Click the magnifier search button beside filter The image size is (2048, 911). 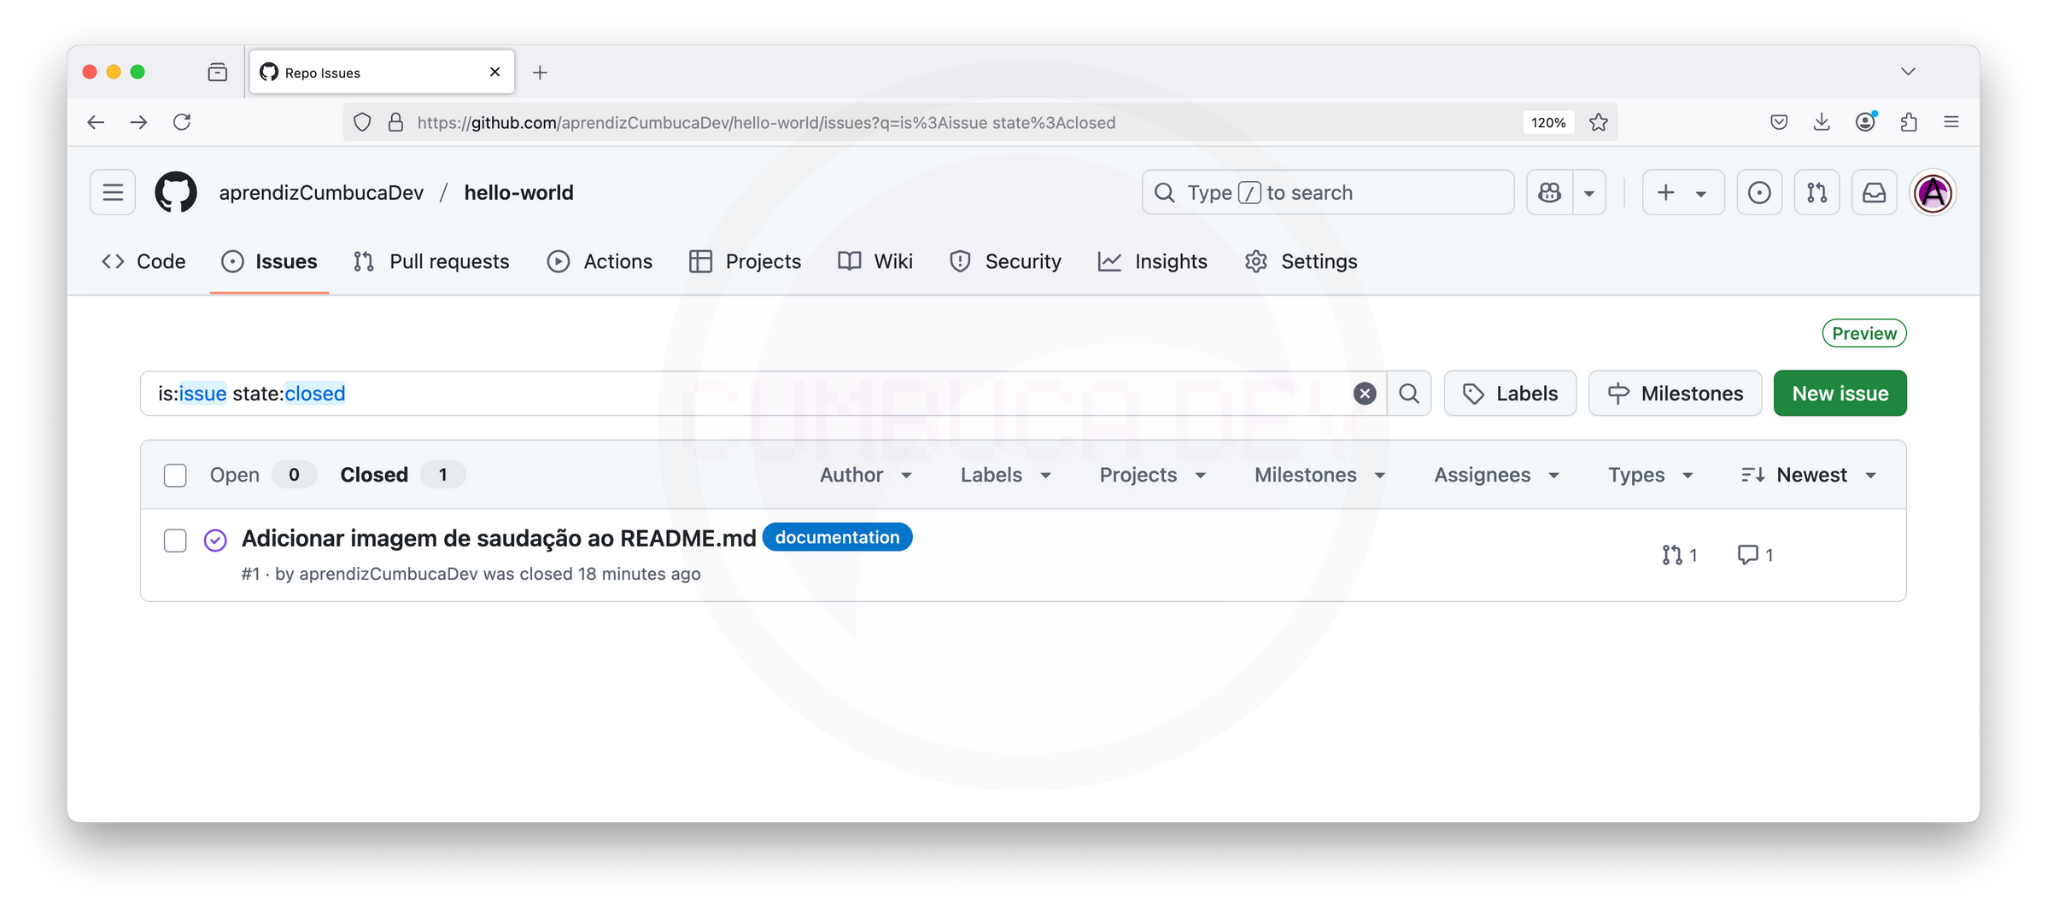1409,394
